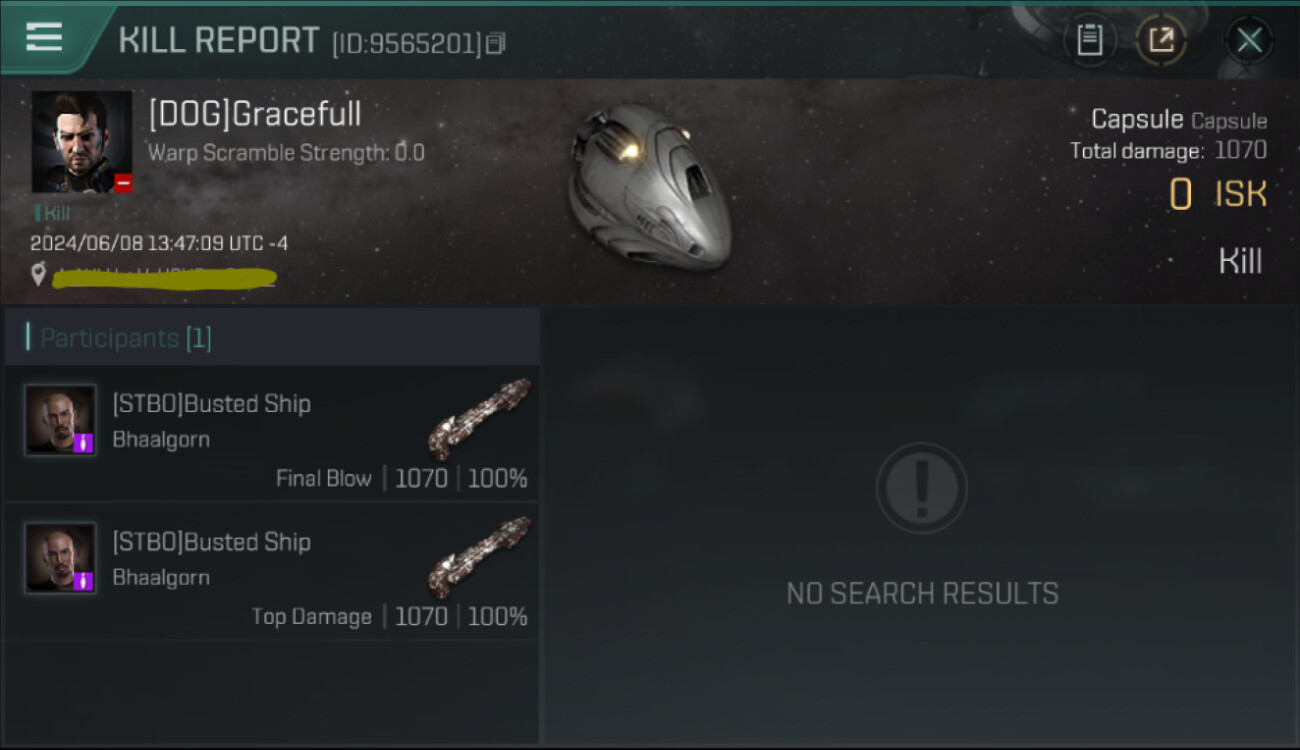Open Final Blow pilot portrait

61,420
